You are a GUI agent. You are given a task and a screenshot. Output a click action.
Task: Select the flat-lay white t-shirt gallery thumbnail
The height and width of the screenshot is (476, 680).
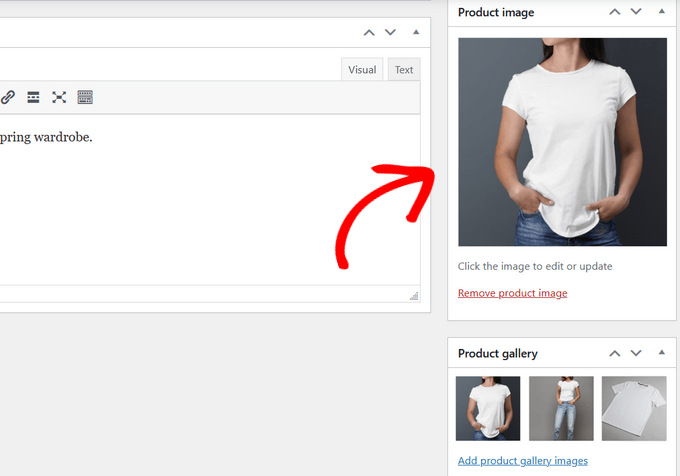(634, 408)
